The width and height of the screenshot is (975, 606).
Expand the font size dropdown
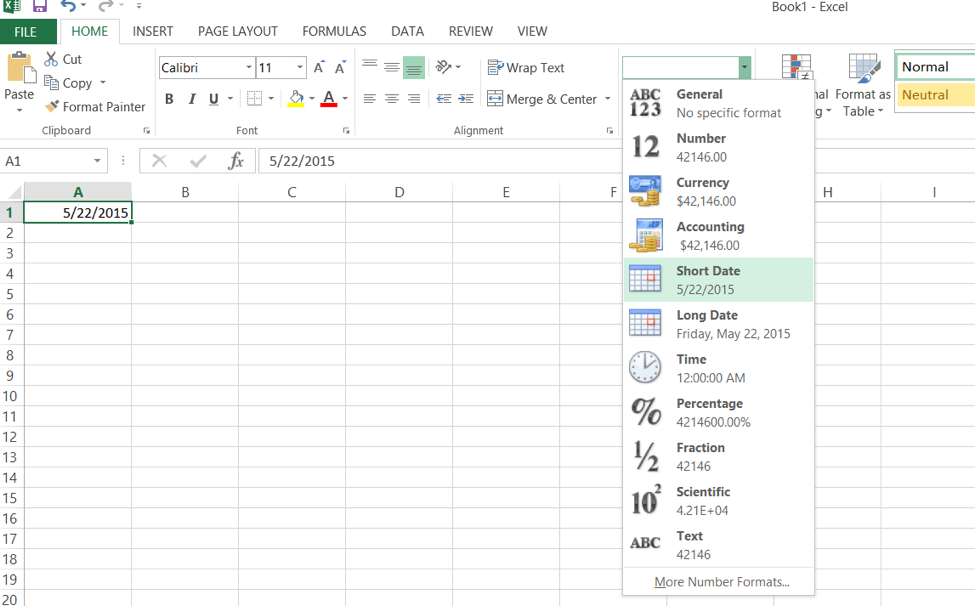click(x=300, y=67)
